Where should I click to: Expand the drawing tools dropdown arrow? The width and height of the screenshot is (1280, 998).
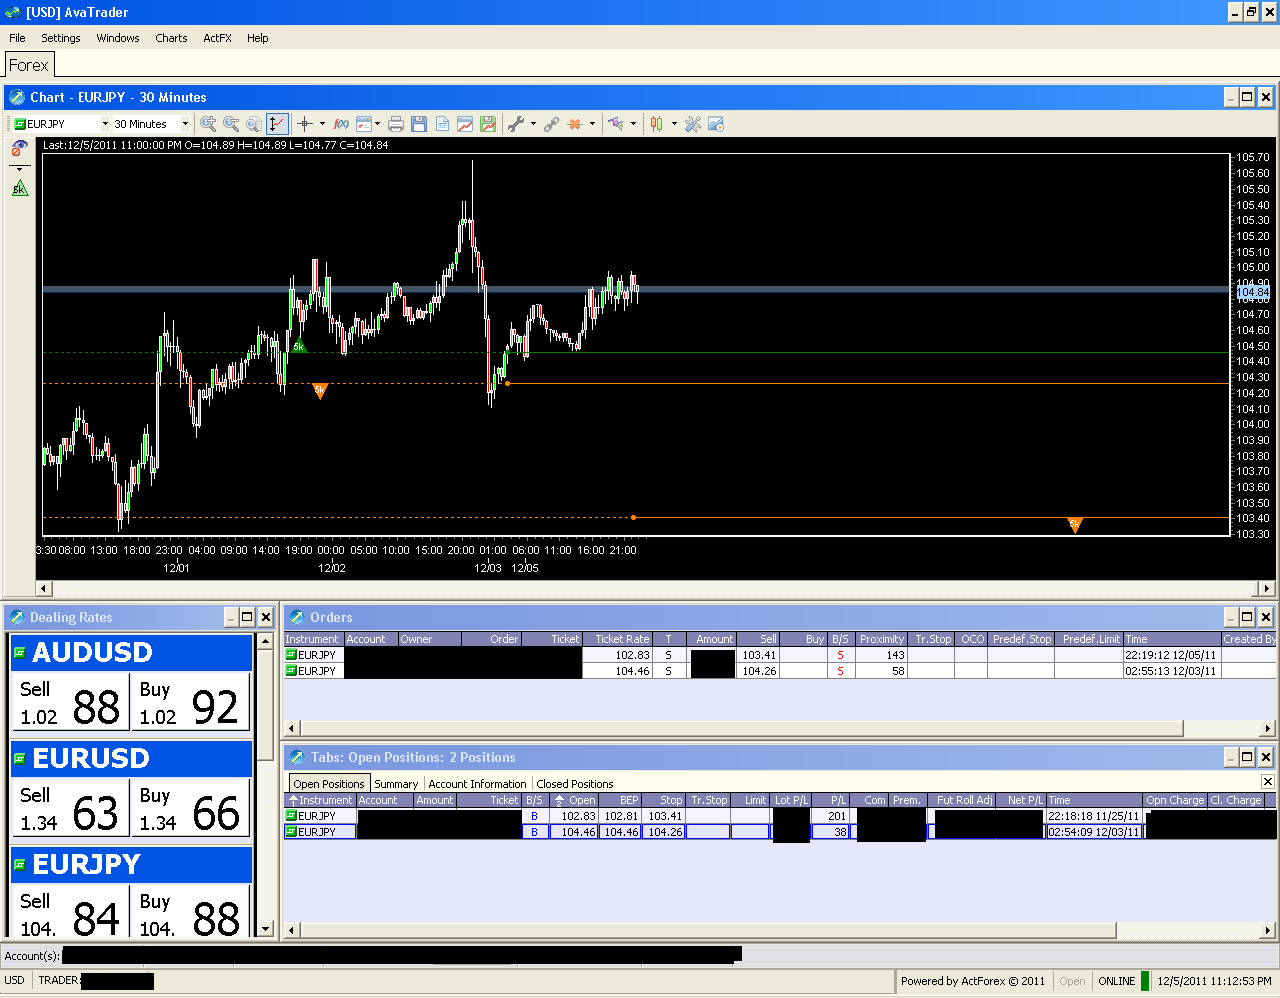pyautogui.click(x=633, y=124)
